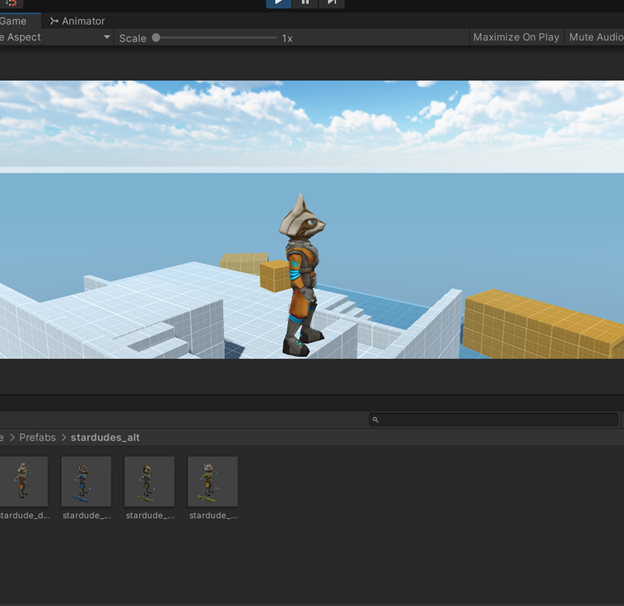Select the blue stardude prefab thumbnail

pyautogui.click(x=86, y=481)
